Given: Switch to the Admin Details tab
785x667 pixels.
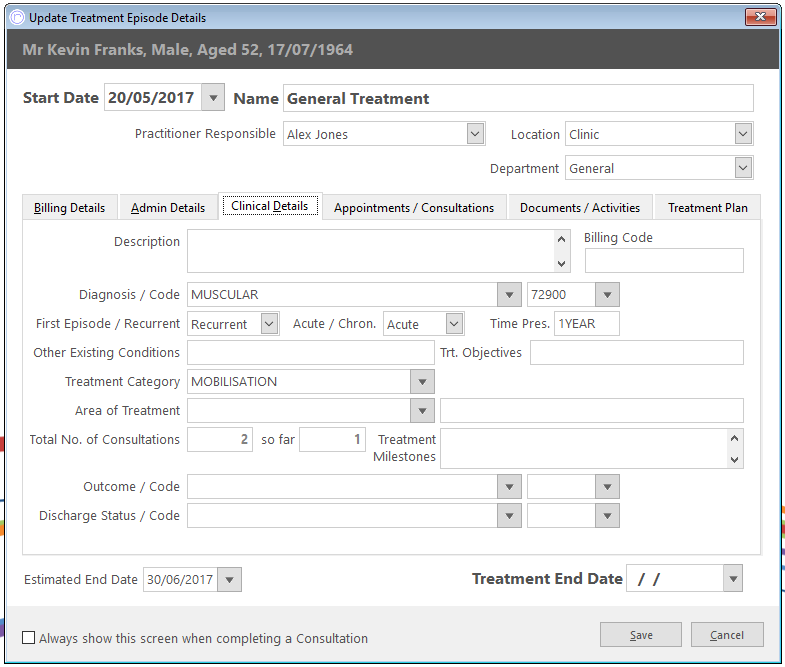Looking at the screenshot, I should [x=168, y=207].
